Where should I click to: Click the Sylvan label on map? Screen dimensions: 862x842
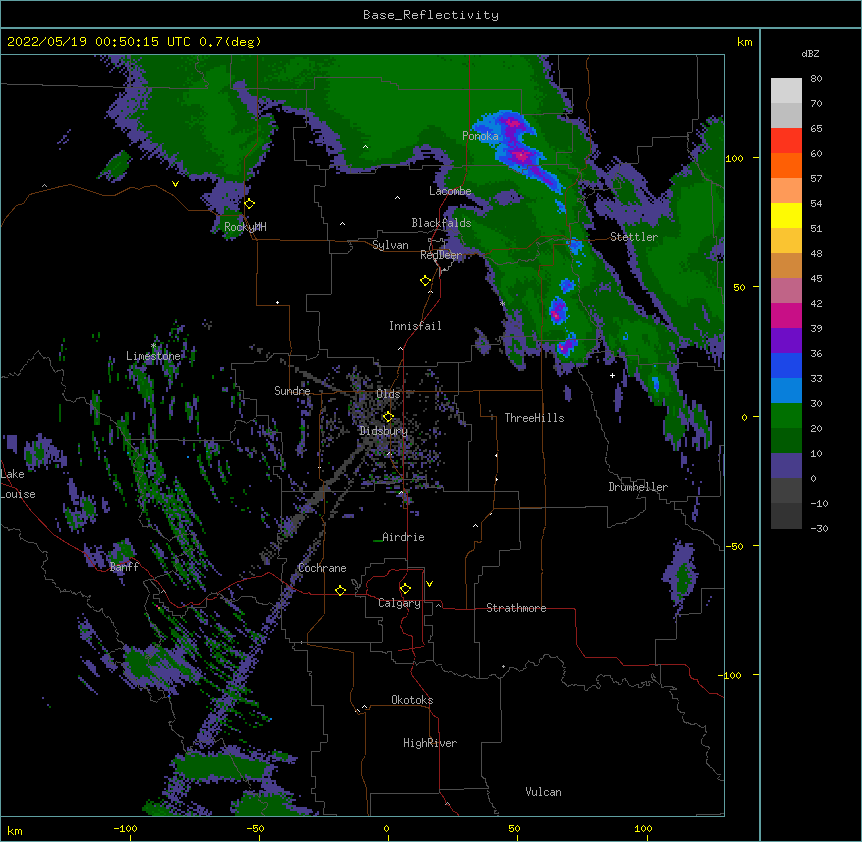point(390,245)
